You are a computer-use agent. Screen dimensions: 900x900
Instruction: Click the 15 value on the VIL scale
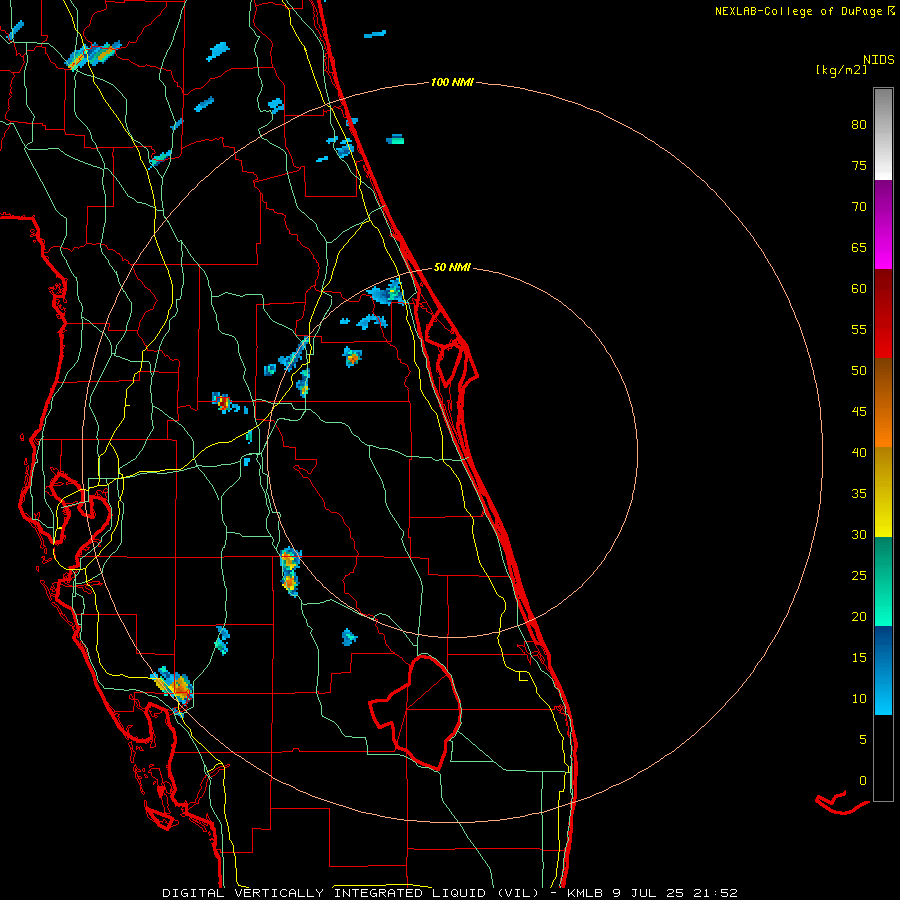click(859, 658)
